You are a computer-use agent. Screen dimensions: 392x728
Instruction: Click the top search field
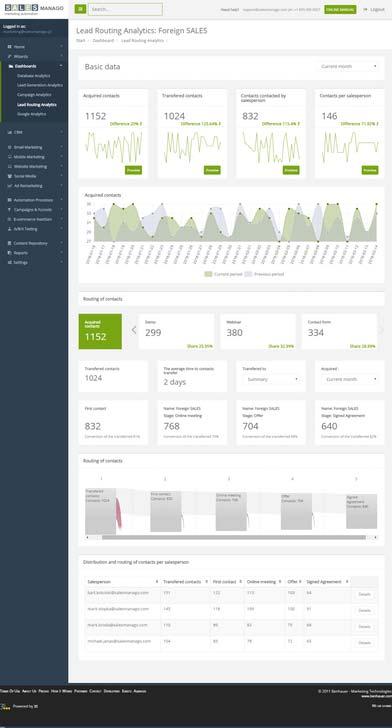125,9
